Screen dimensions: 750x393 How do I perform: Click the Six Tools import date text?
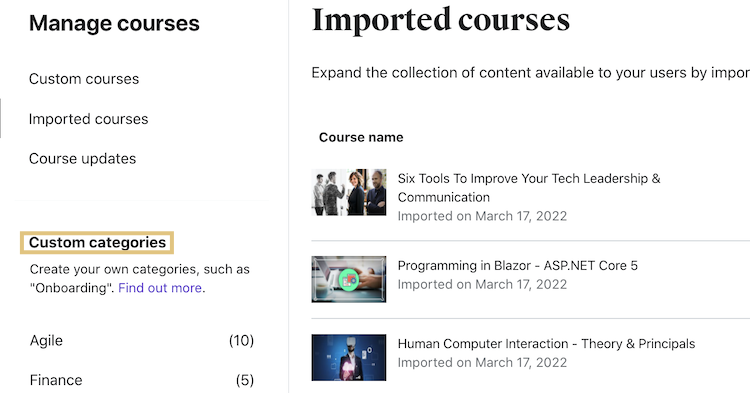click(x=482, y=216)
